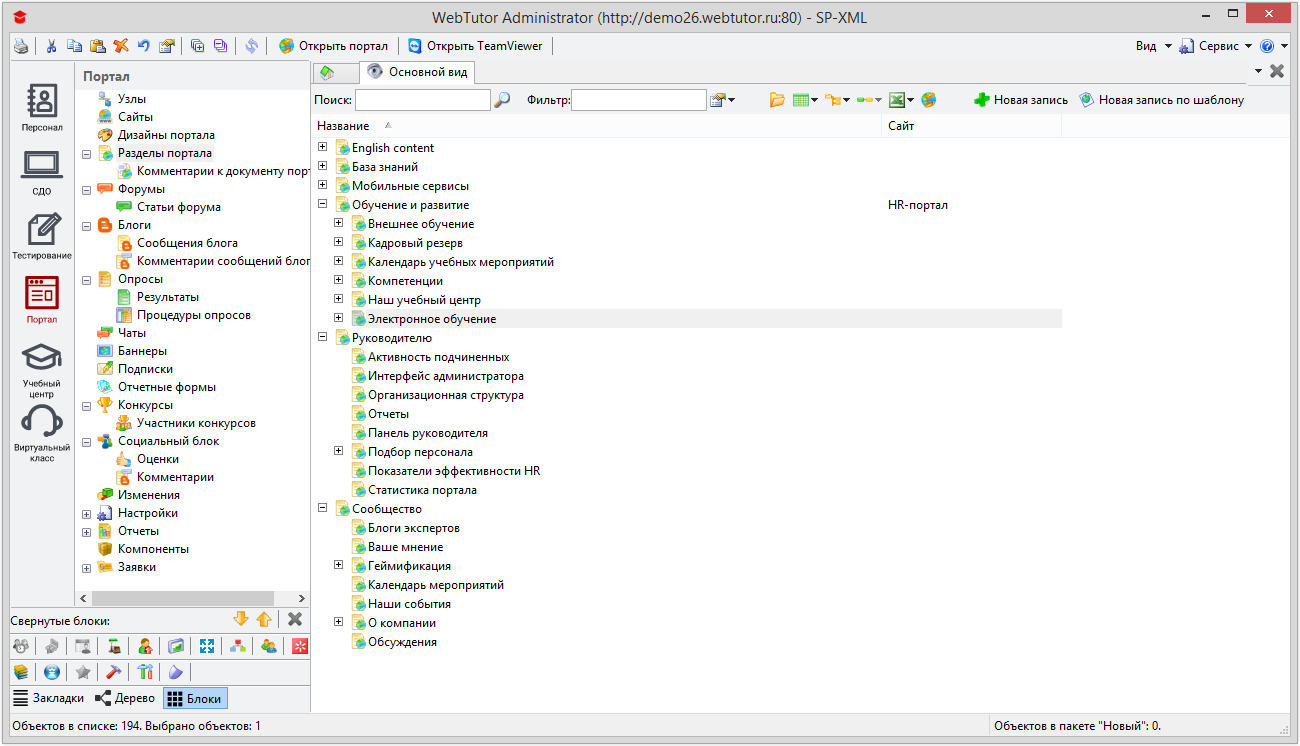Click the Excel export icon
This screenshot has width=1300, height=746.
(898, 99)
